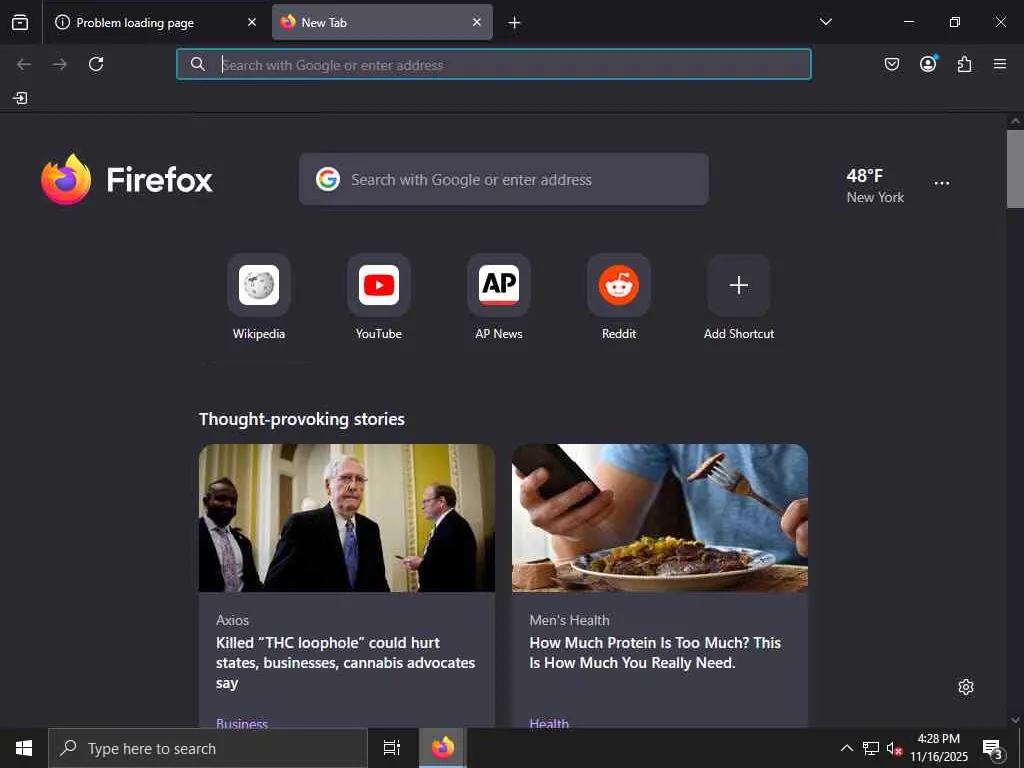Show hidden system tray icons
The width and height of the screenshot is (1024, 768).
click(846, 748)
